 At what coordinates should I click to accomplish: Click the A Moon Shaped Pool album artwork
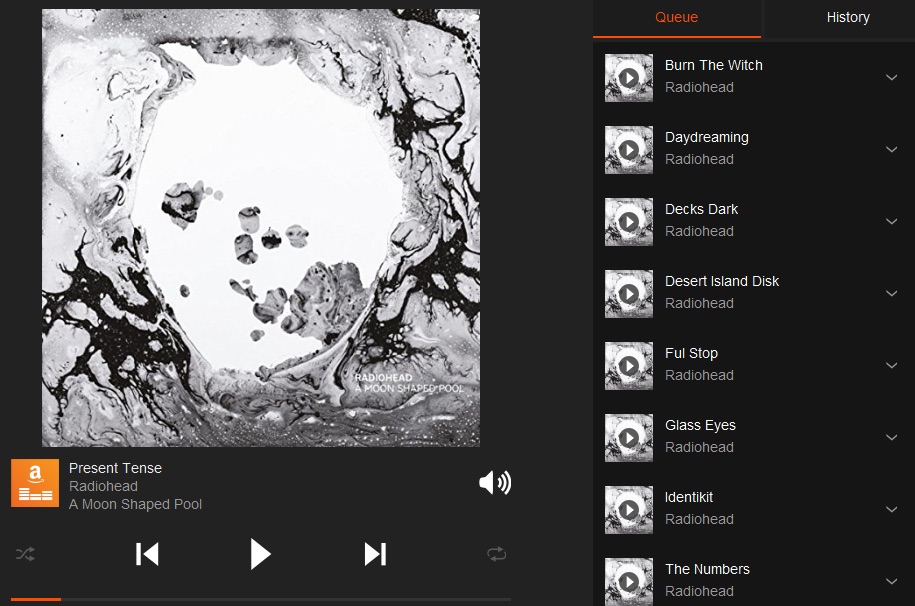[x=261, y=228]
